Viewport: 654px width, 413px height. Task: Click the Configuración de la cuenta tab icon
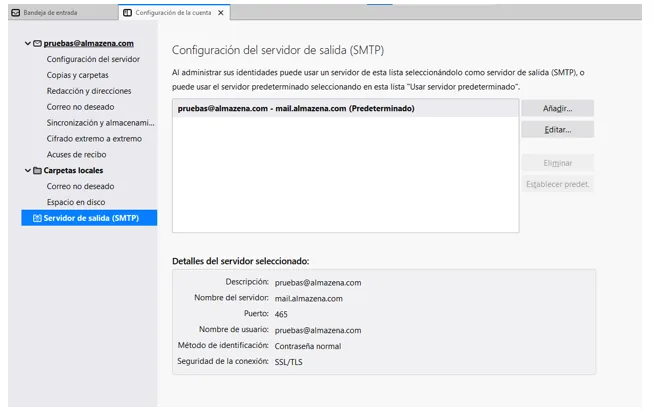pos(128,13)
